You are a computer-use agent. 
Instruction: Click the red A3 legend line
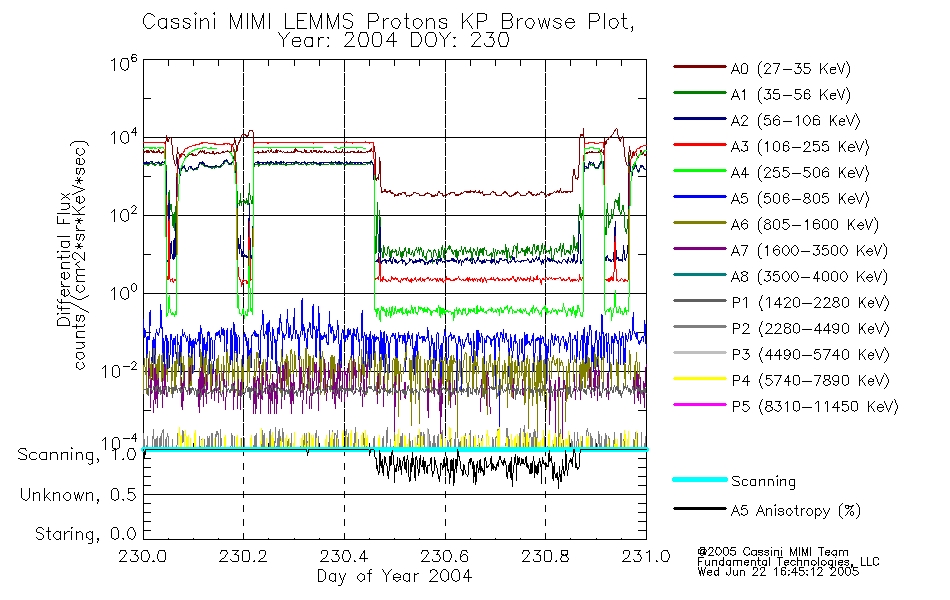[700, 145]
